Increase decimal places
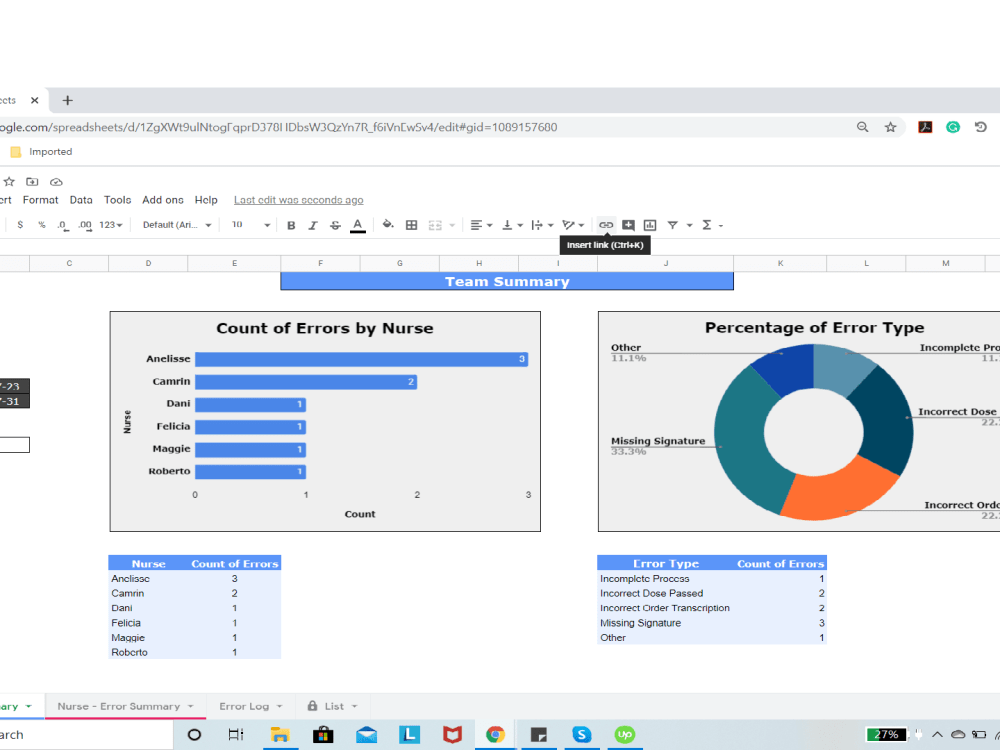The width and height of the screenshot is (1000, 750). 85,225
